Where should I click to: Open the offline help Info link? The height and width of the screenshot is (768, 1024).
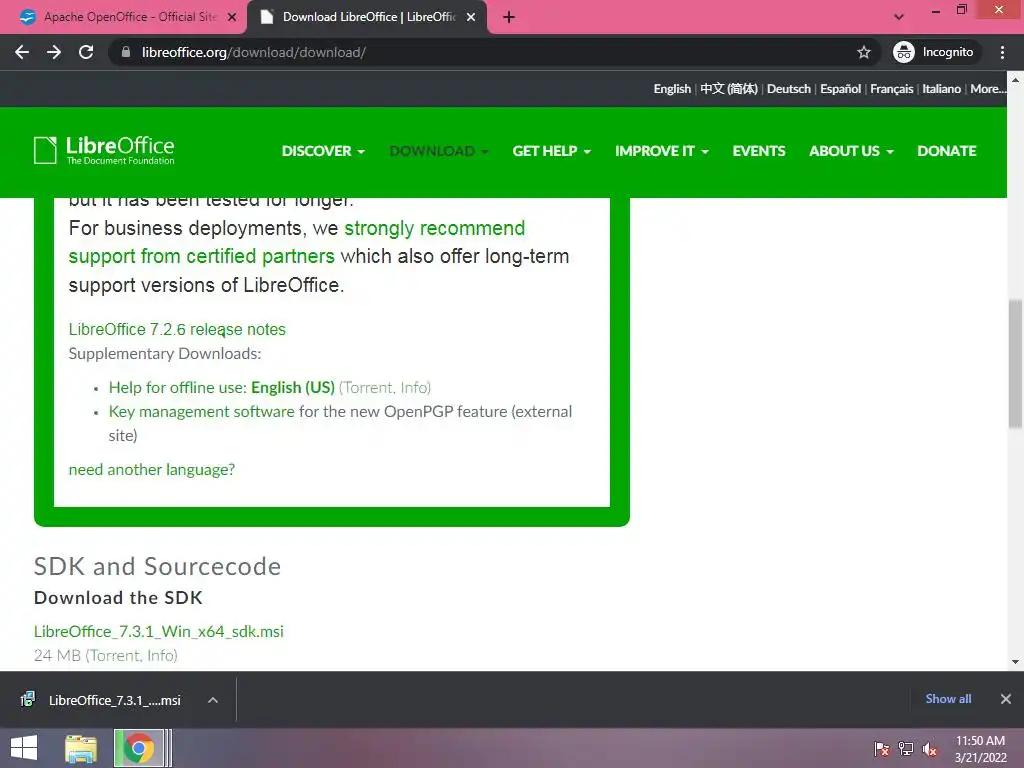point(414,387)
